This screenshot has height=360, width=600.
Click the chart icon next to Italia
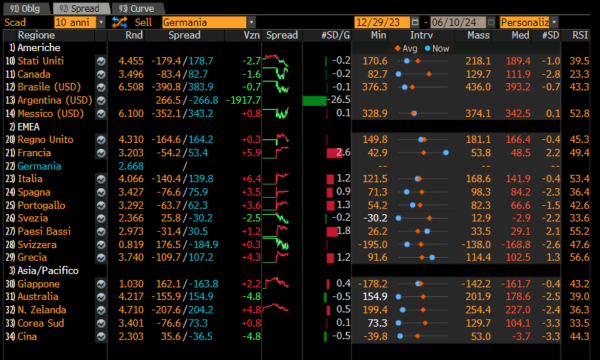pyautogui.click(x=101, y=179)
